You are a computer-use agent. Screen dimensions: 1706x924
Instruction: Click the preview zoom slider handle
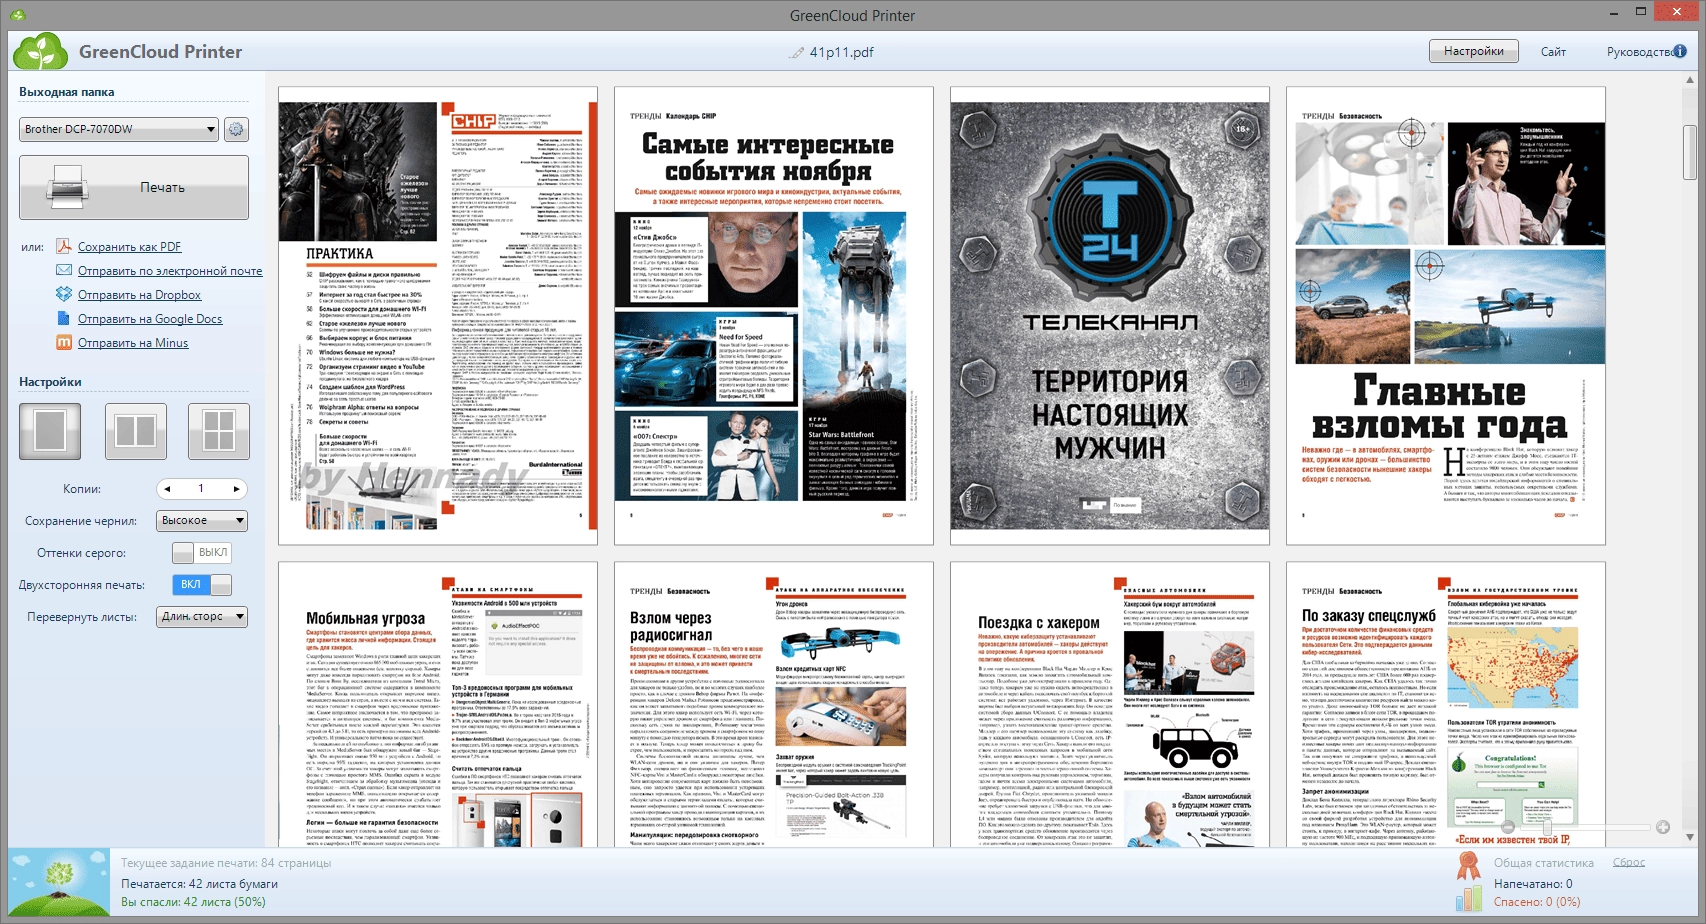pyautogui.click(x=1547, y=827)
